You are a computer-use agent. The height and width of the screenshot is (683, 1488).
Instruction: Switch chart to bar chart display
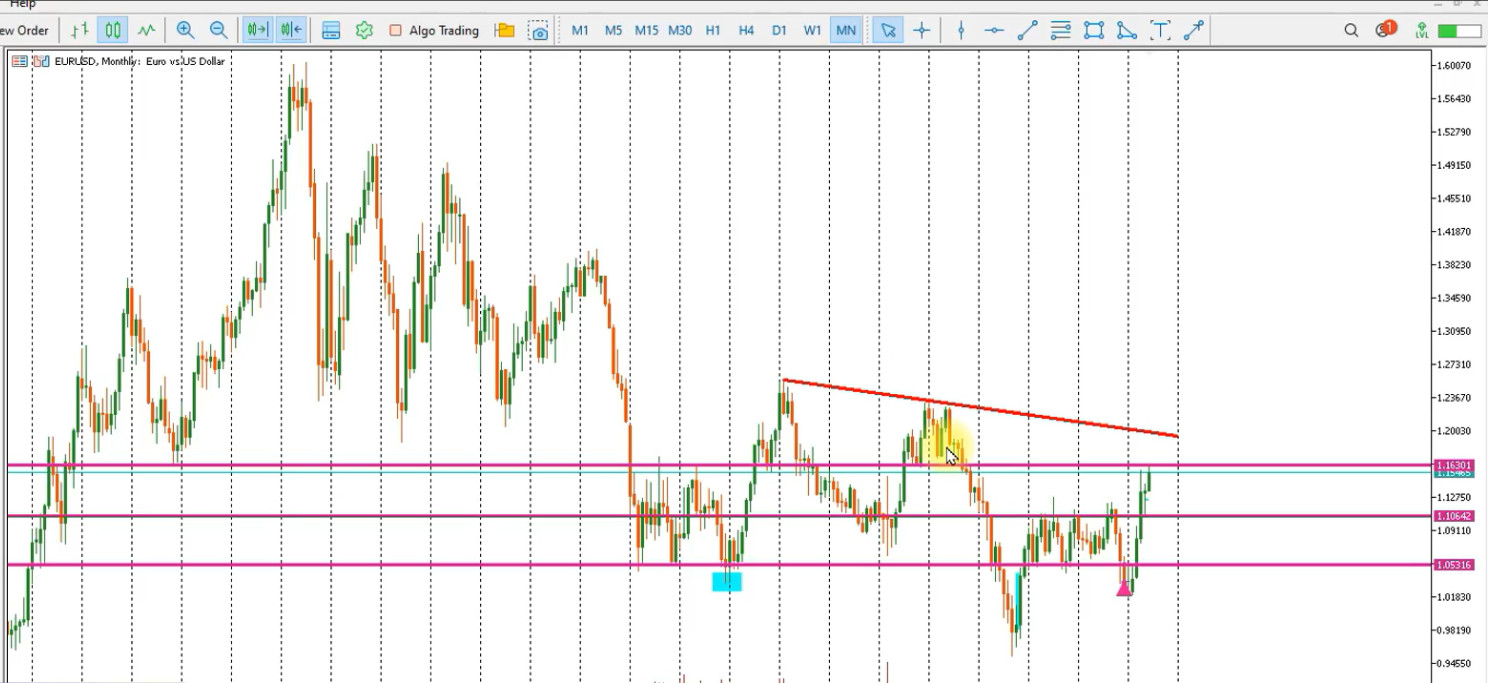tap(80, 31)
